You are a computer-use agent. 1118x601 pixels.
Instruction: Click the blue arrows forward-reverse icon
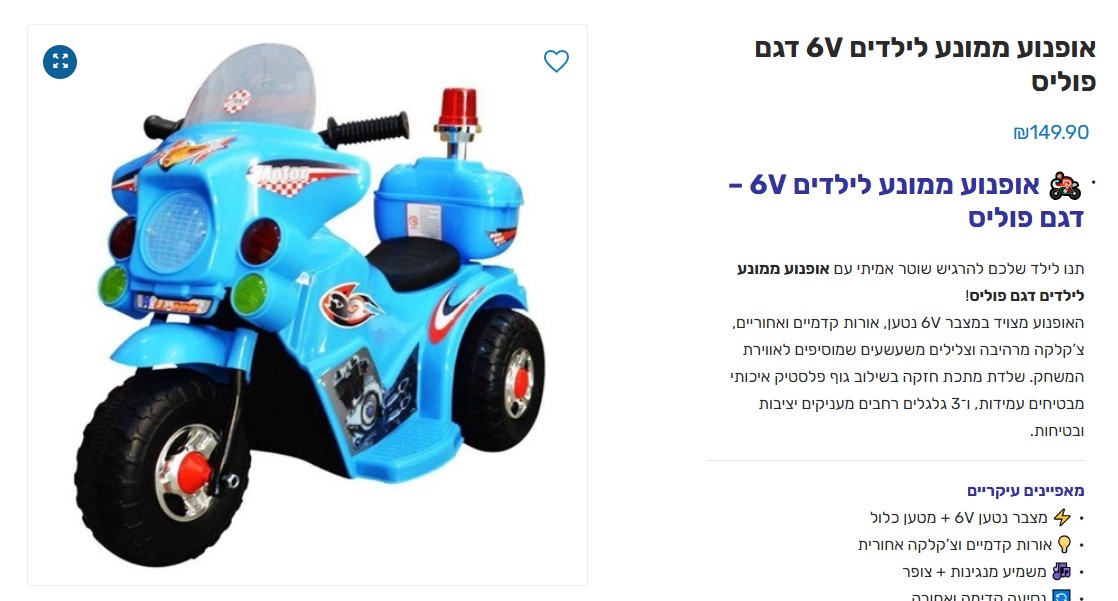tap(1062, 596)
